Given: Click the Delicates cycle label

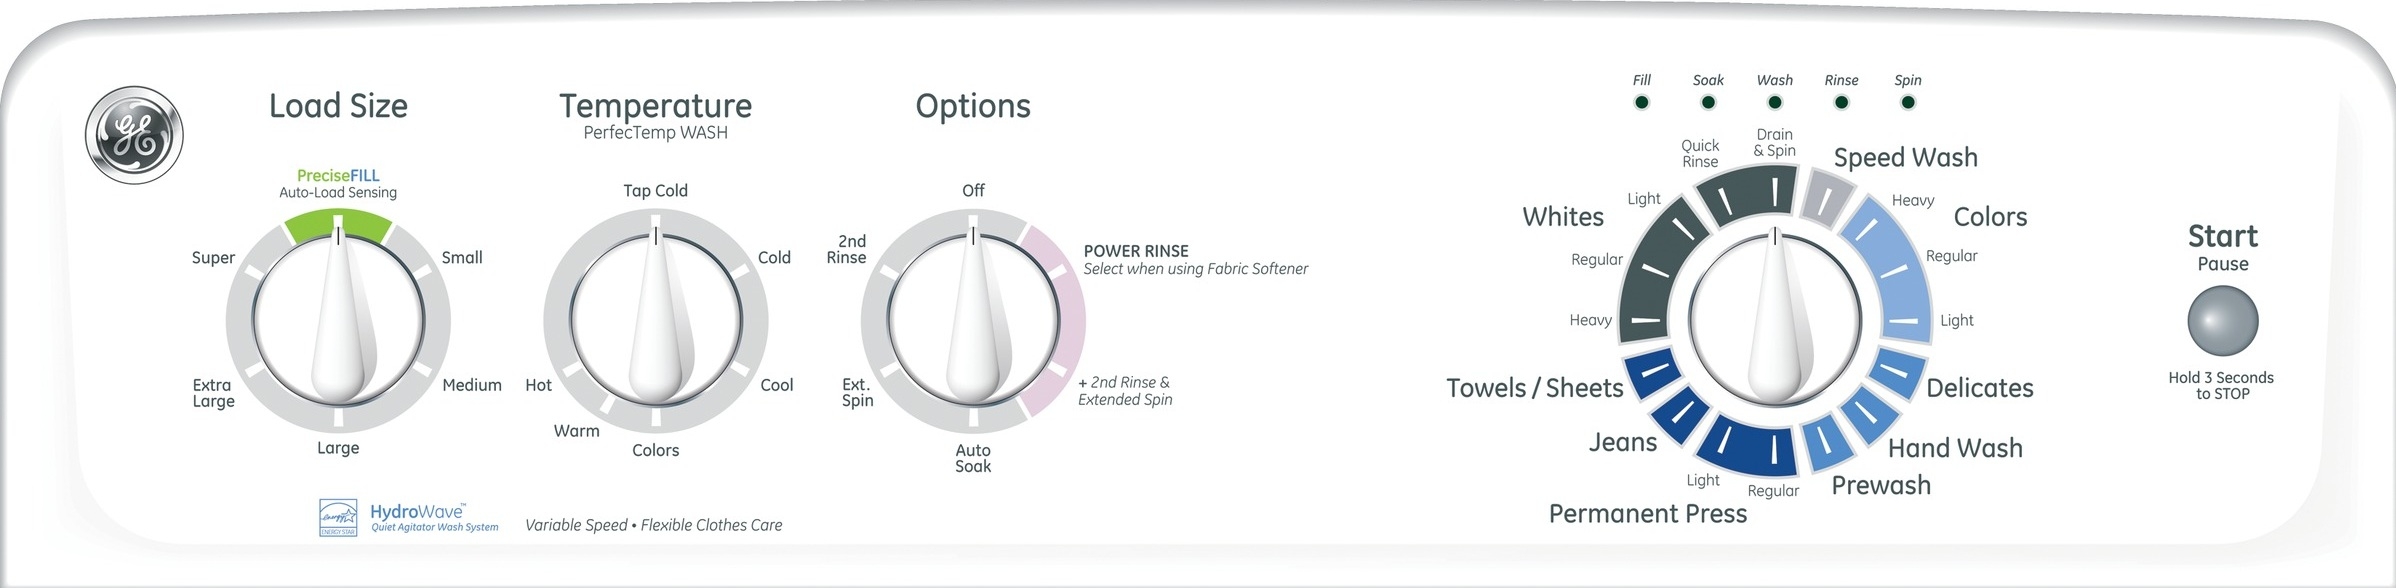Looking at the screenshot, I should click(1979, 388).
